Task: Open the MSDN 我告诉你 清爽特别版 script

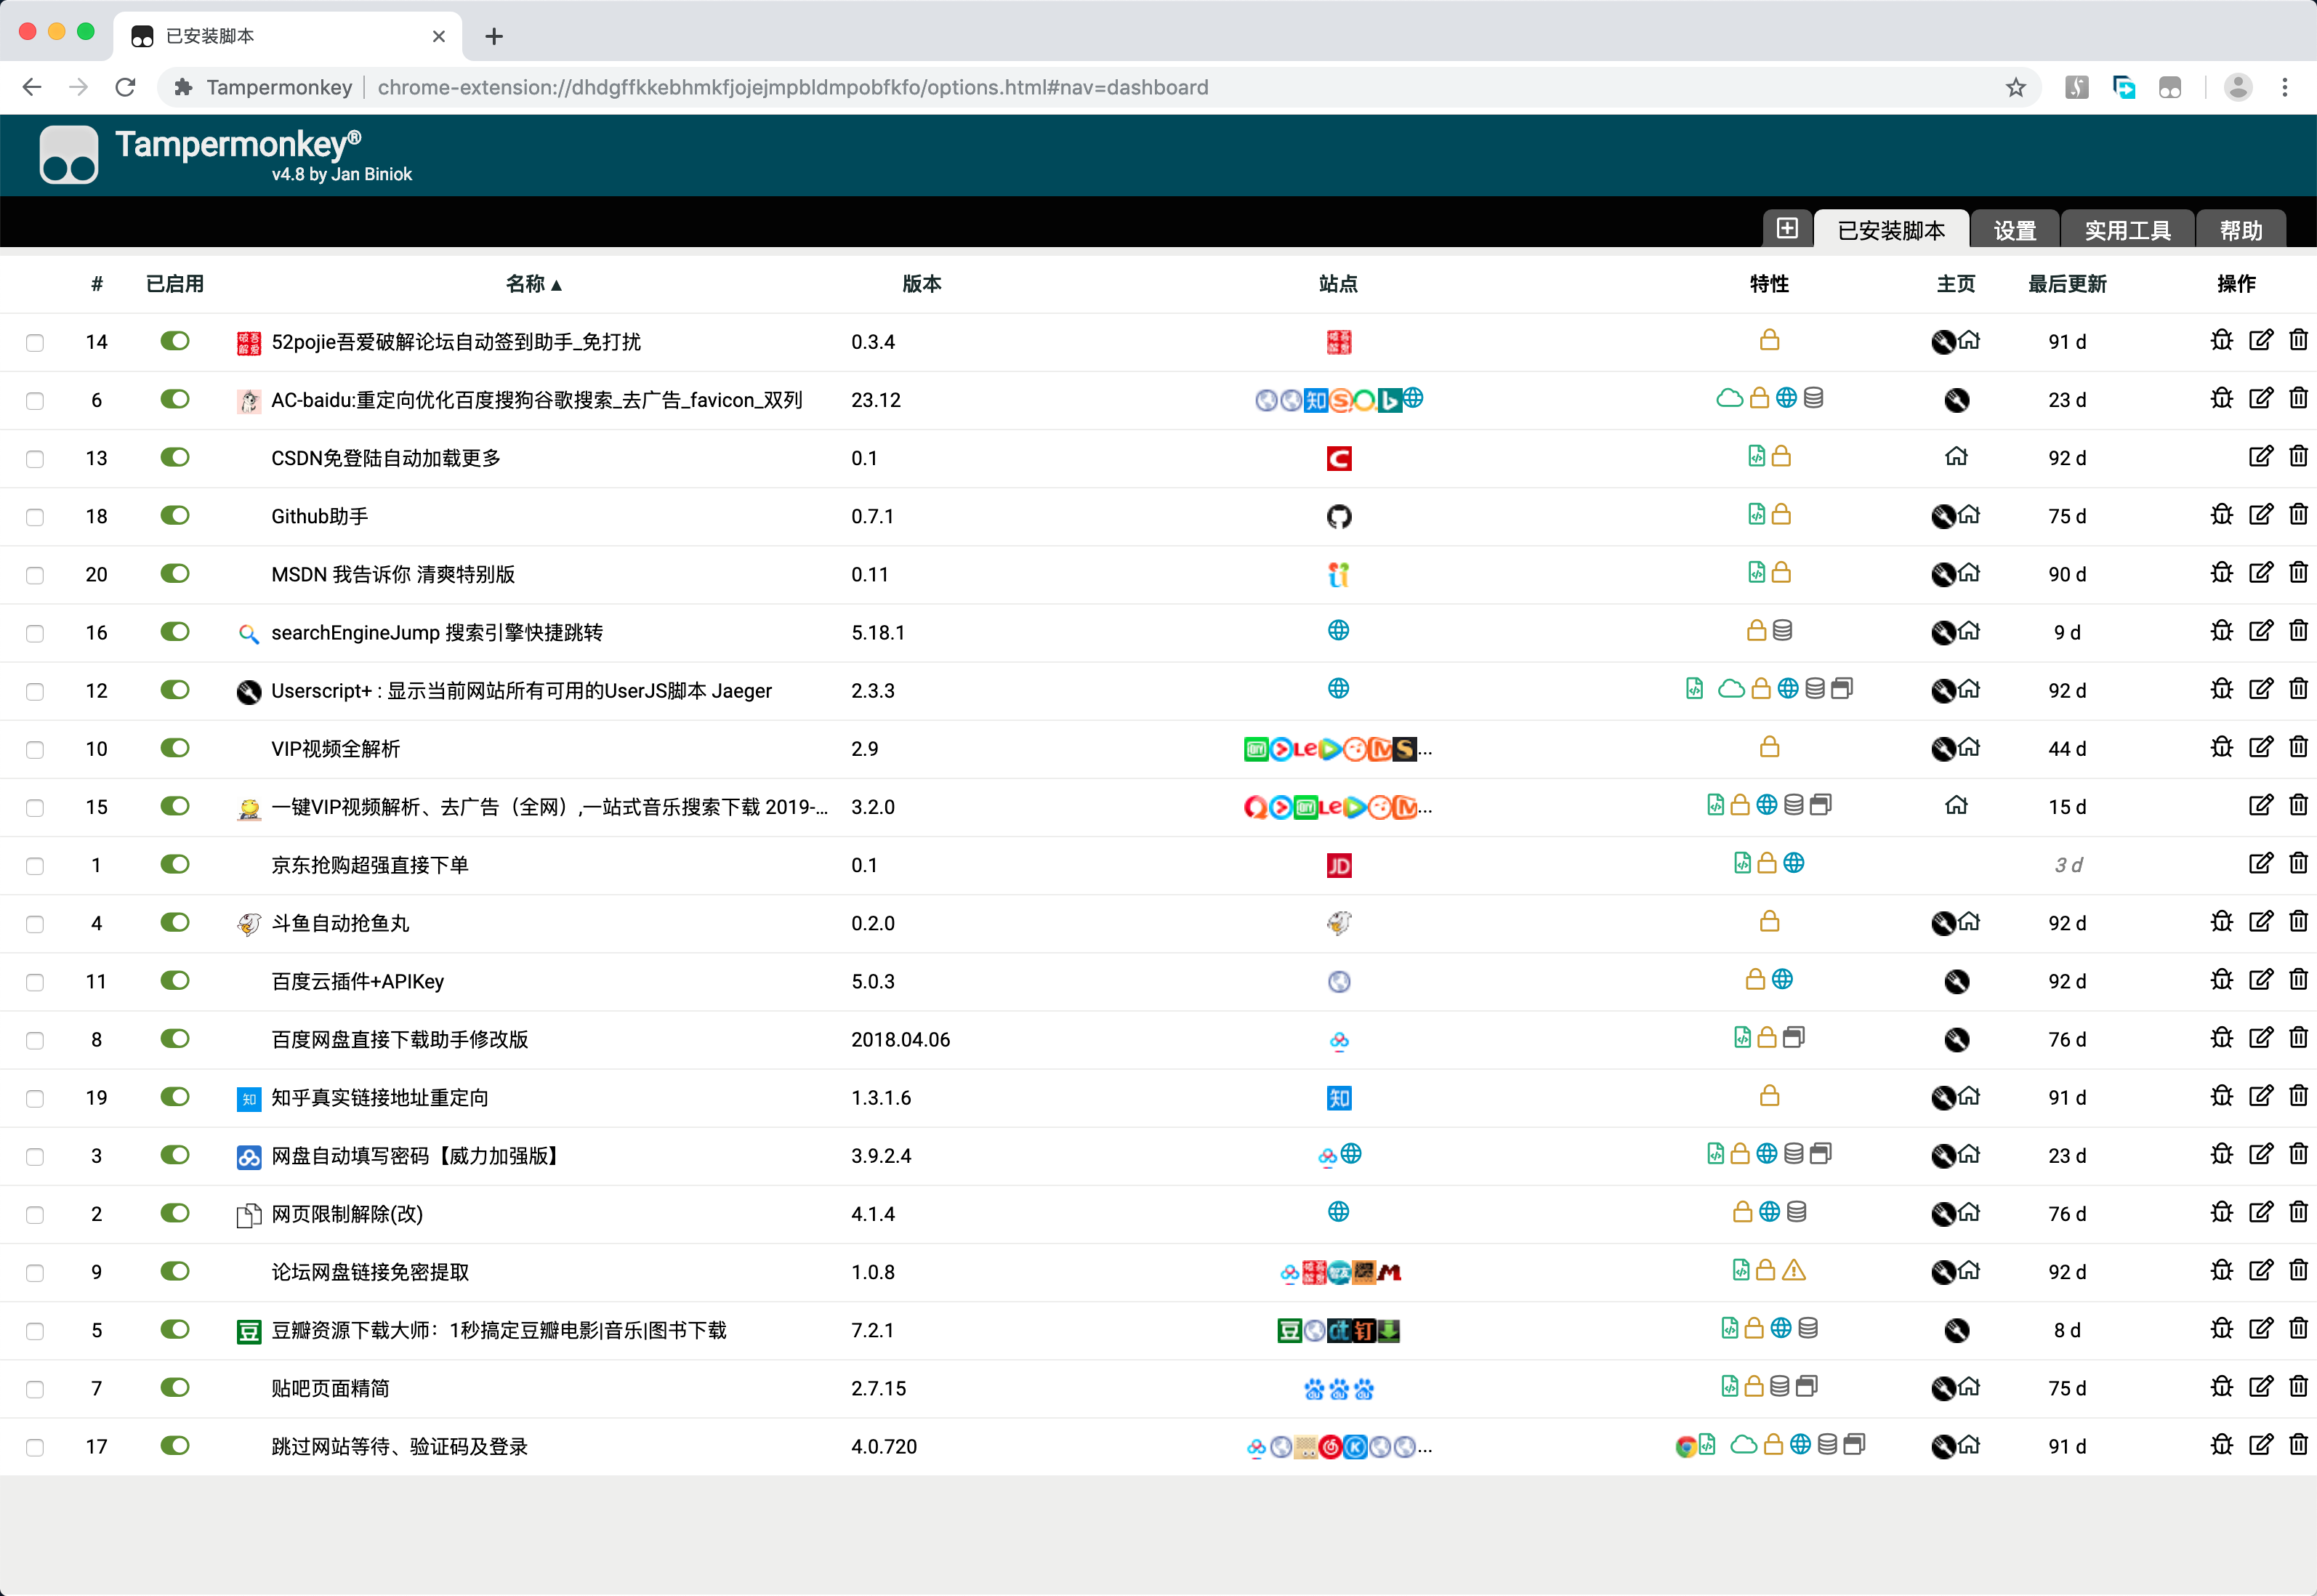Action: [x=393, y=575]
